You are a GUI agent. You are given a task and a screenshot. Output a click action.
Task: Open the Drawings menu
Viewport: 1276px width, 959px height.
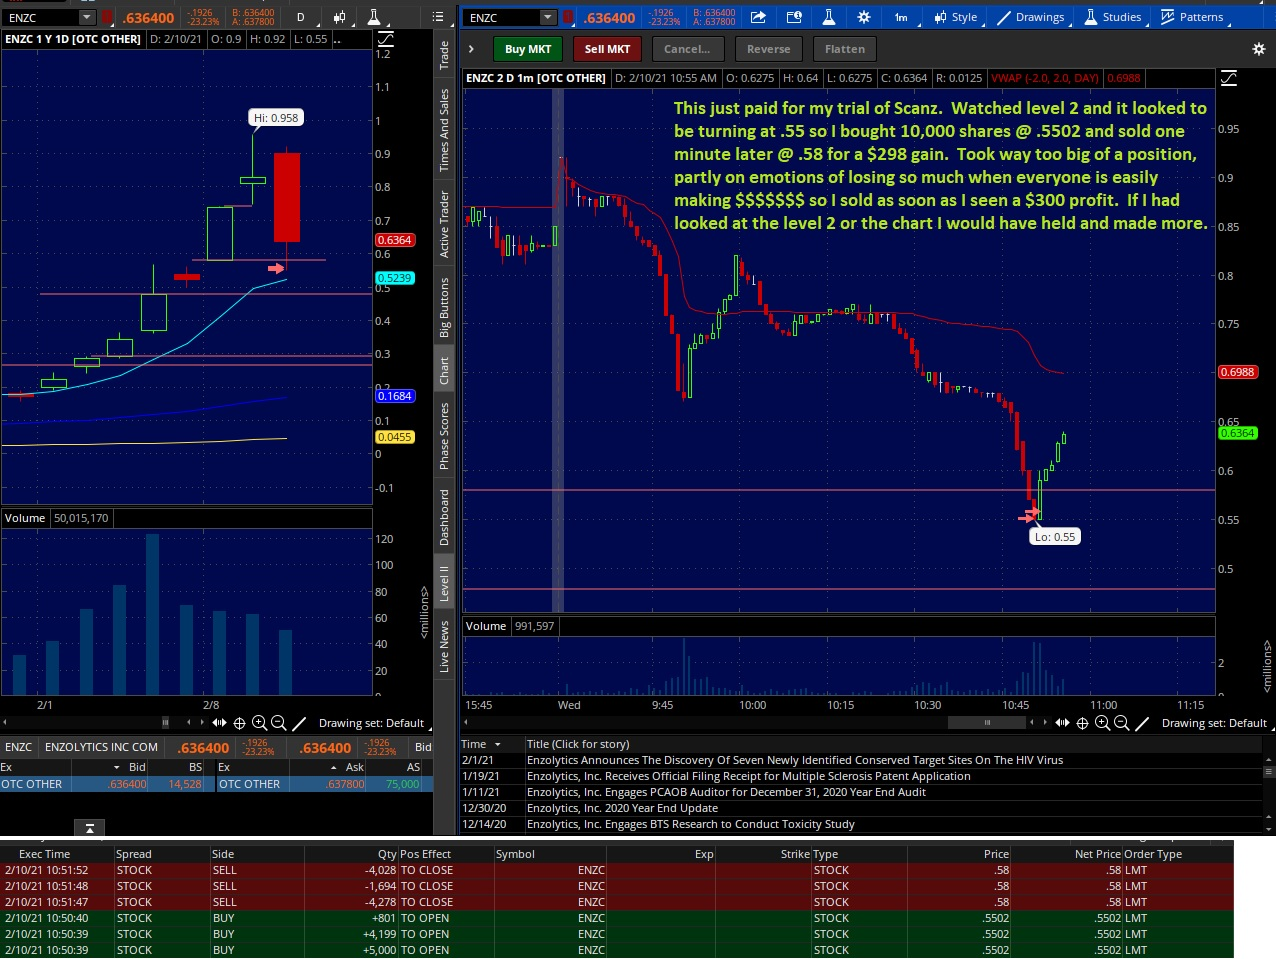point(1030,17)
